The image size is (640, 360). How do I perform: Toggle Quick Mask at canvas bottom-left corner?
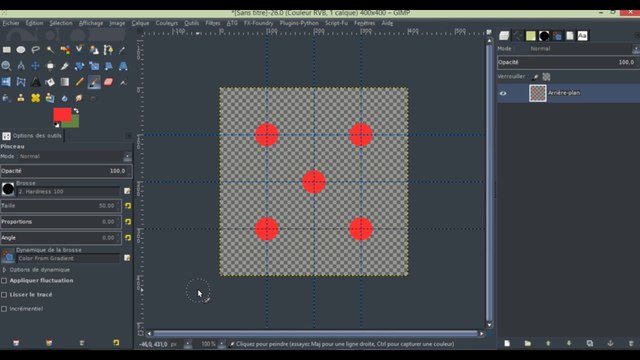140,333
